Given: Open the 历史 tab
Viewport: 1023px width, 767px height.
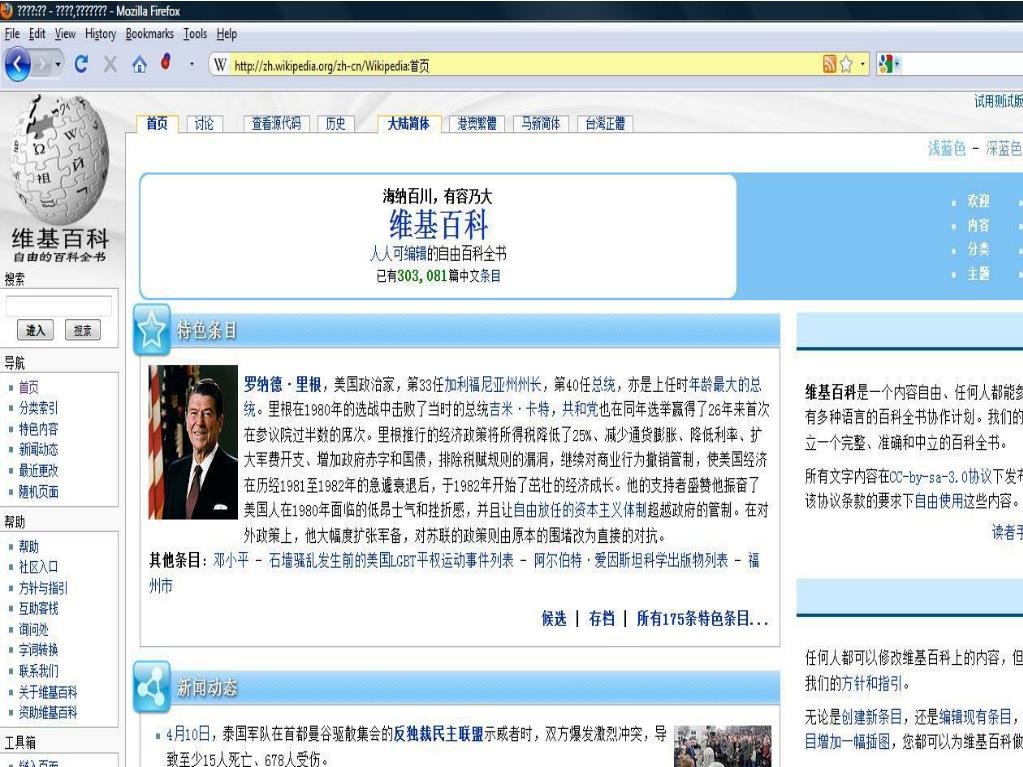Looking at the screenshot, I should pyautogui.click(x=335, y=123).
